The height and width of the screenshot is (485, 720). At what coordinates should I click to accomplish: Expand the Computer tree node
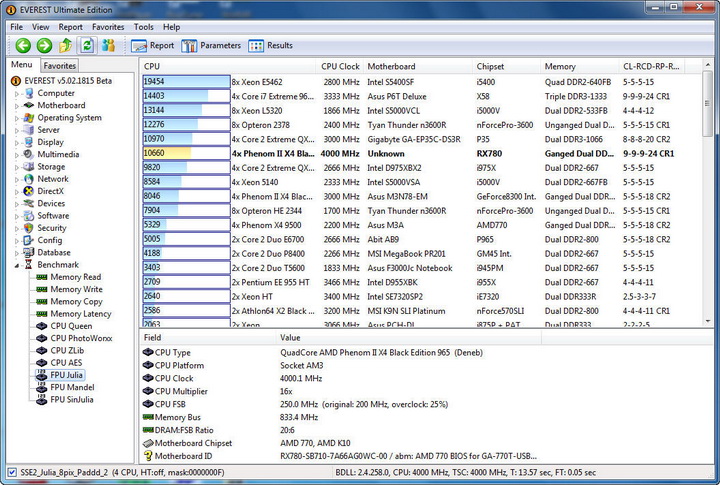click(x=17, y=93)
